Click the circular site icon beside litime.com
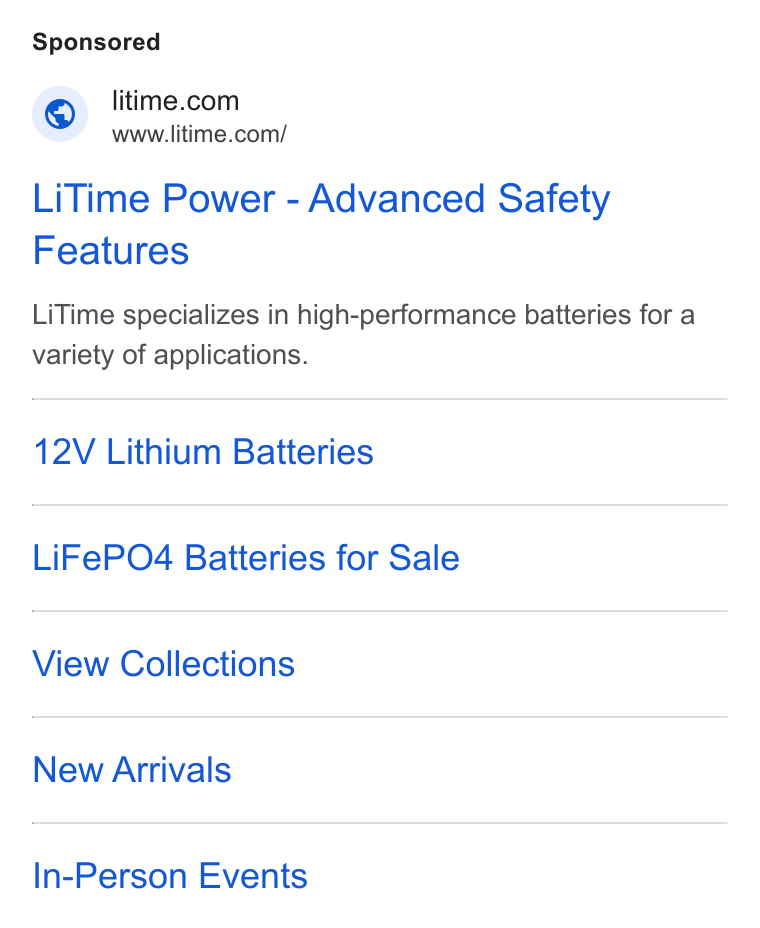The width and height of the screenshot is (760, 928). click(x=60, y=114)
